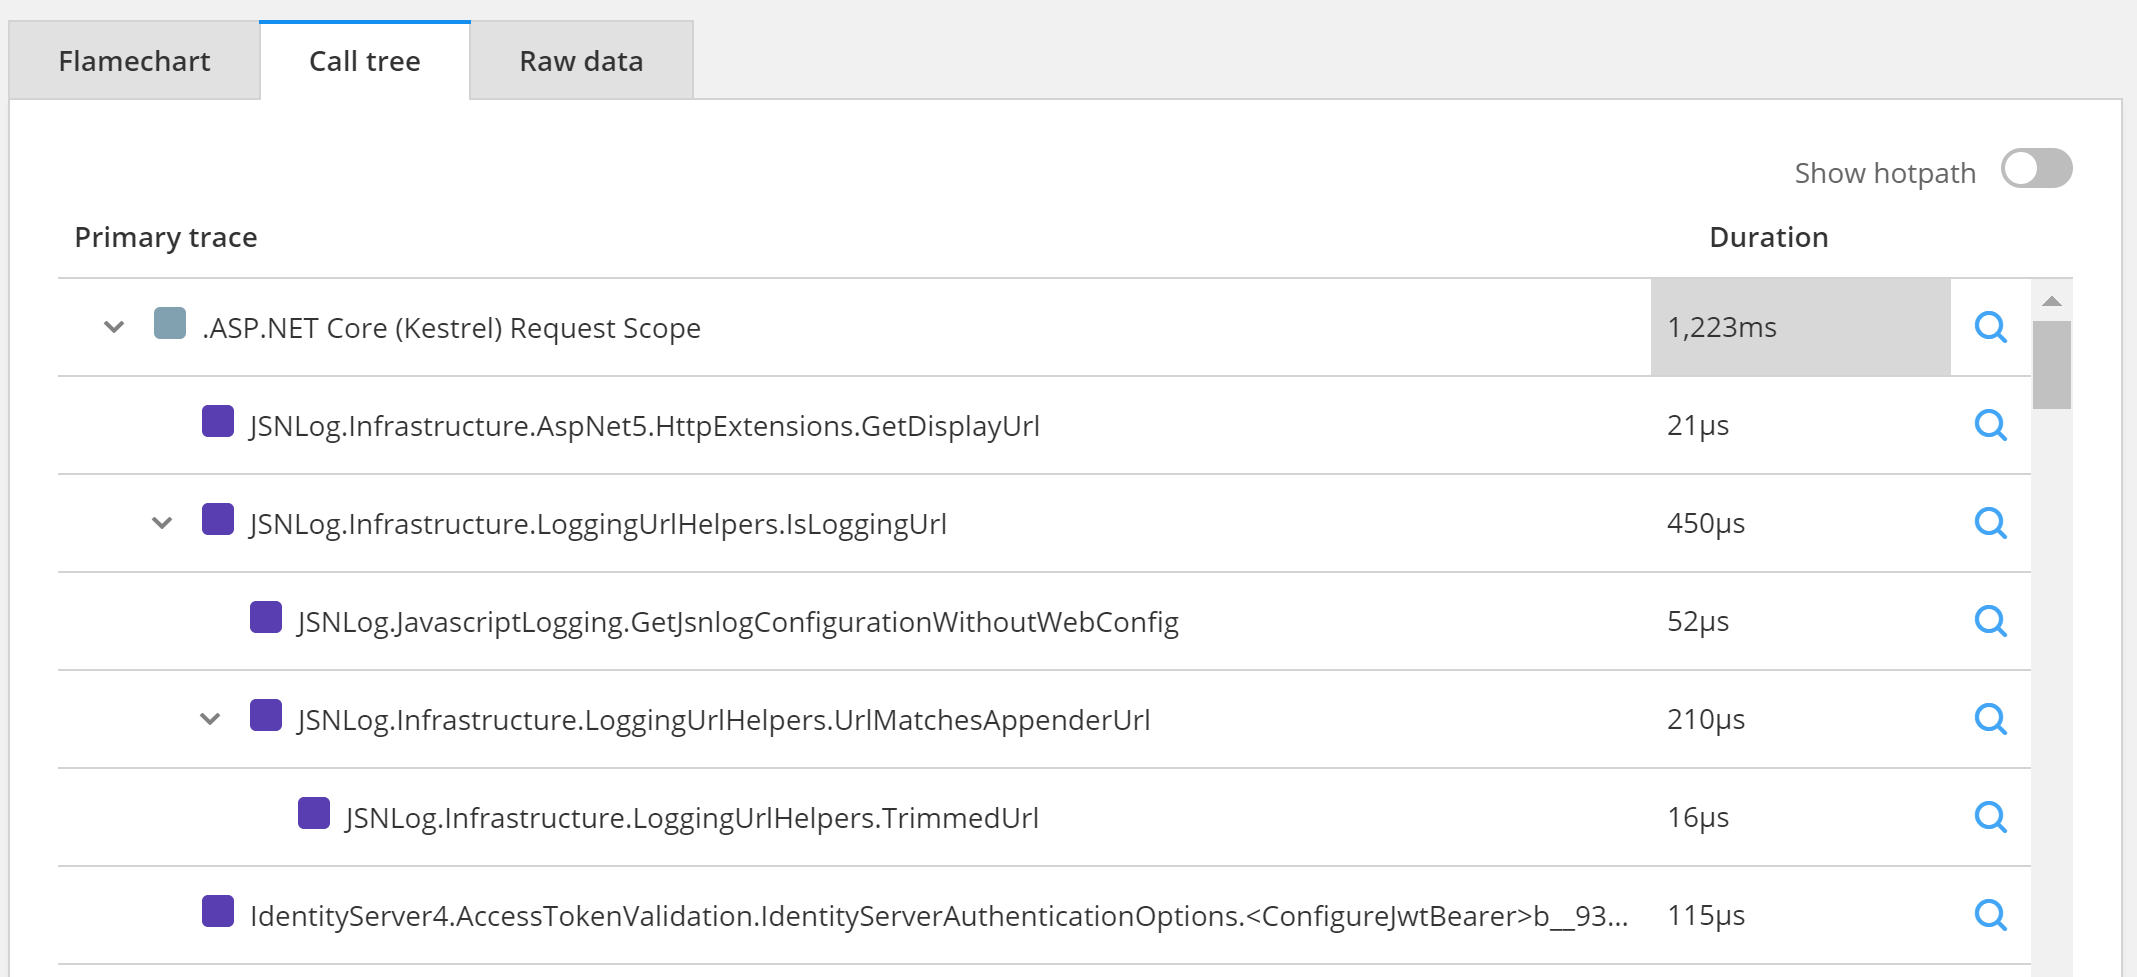
Task: Open magnifier for ASP.NET Core Request Scope row
Action: [1990, 327]
